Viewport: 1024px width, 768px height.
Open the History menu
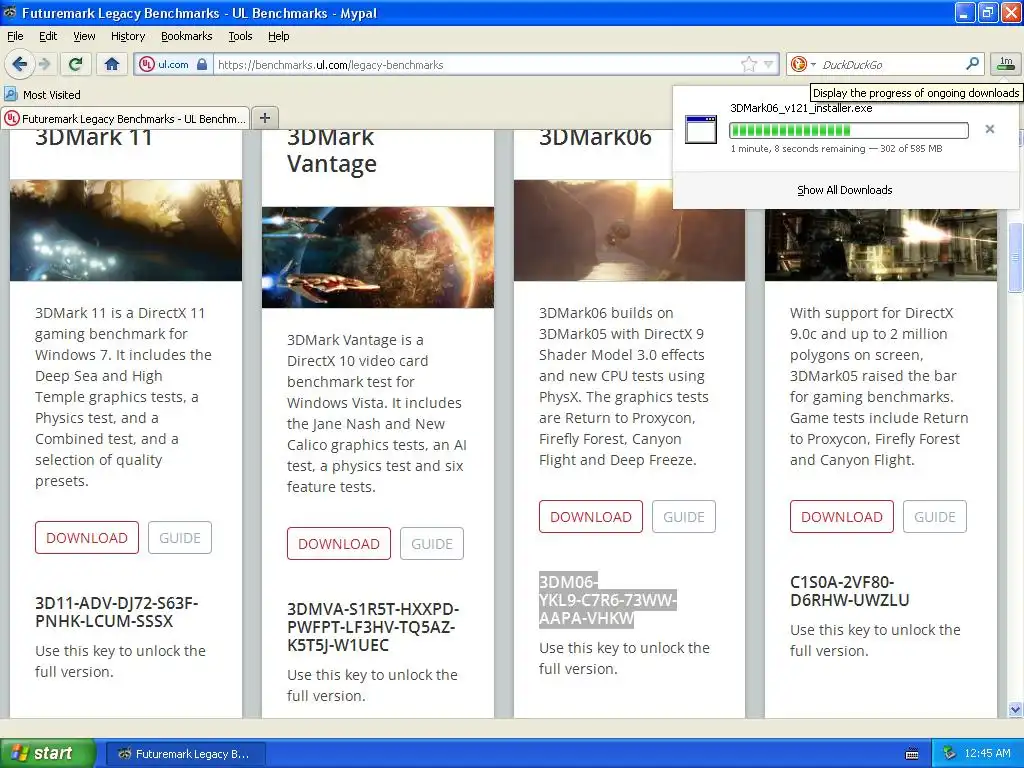(128, 36)
